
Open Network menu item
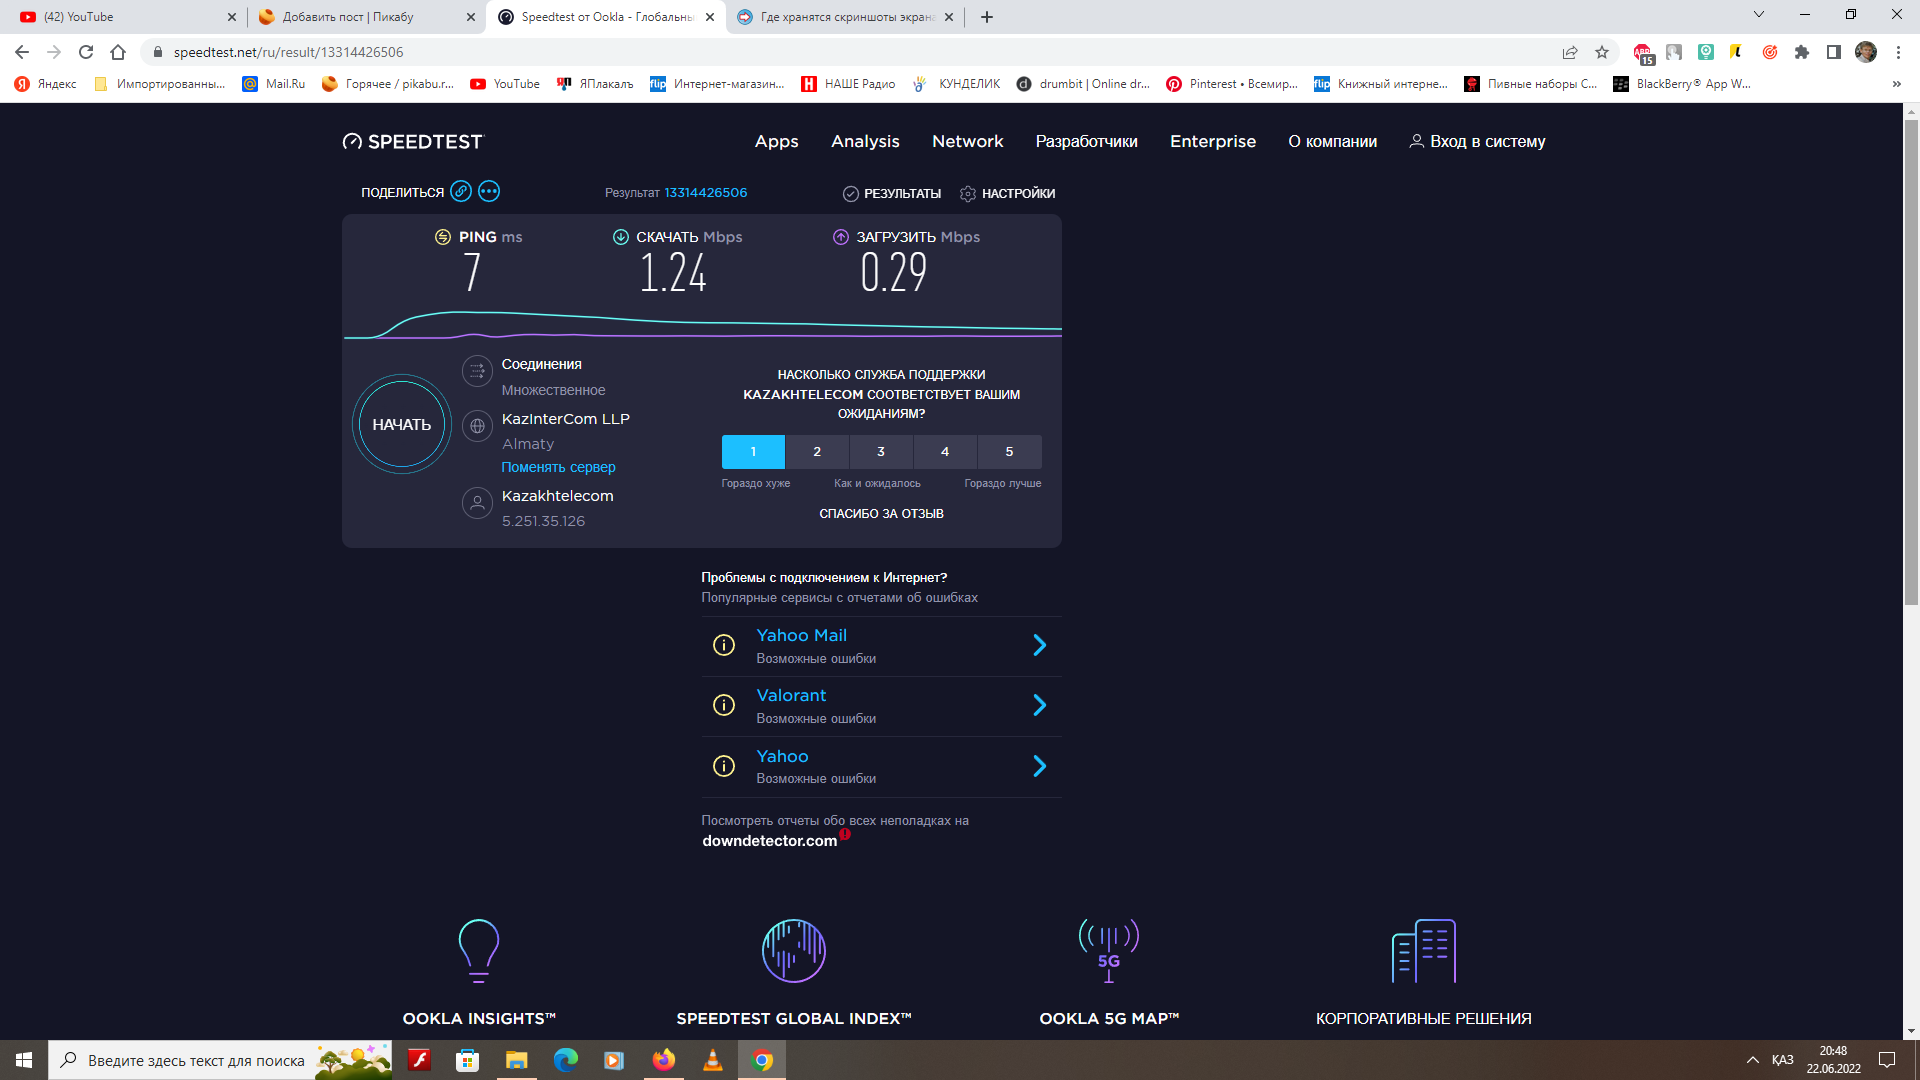point(968,142)
